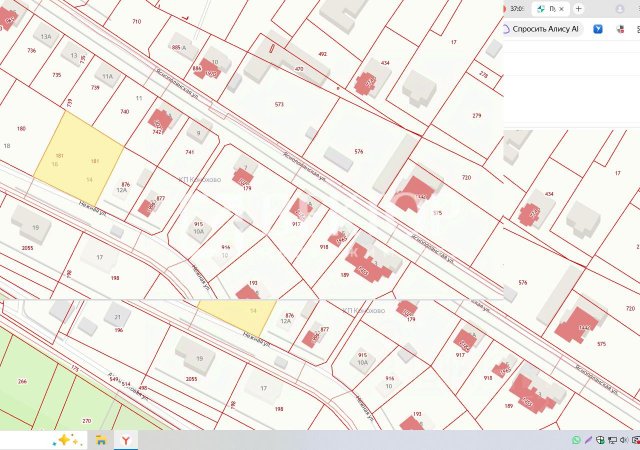The width and height of the screenshot is (640, 450).
Task: Click the network connection tray icon
Action: [612, 440]
